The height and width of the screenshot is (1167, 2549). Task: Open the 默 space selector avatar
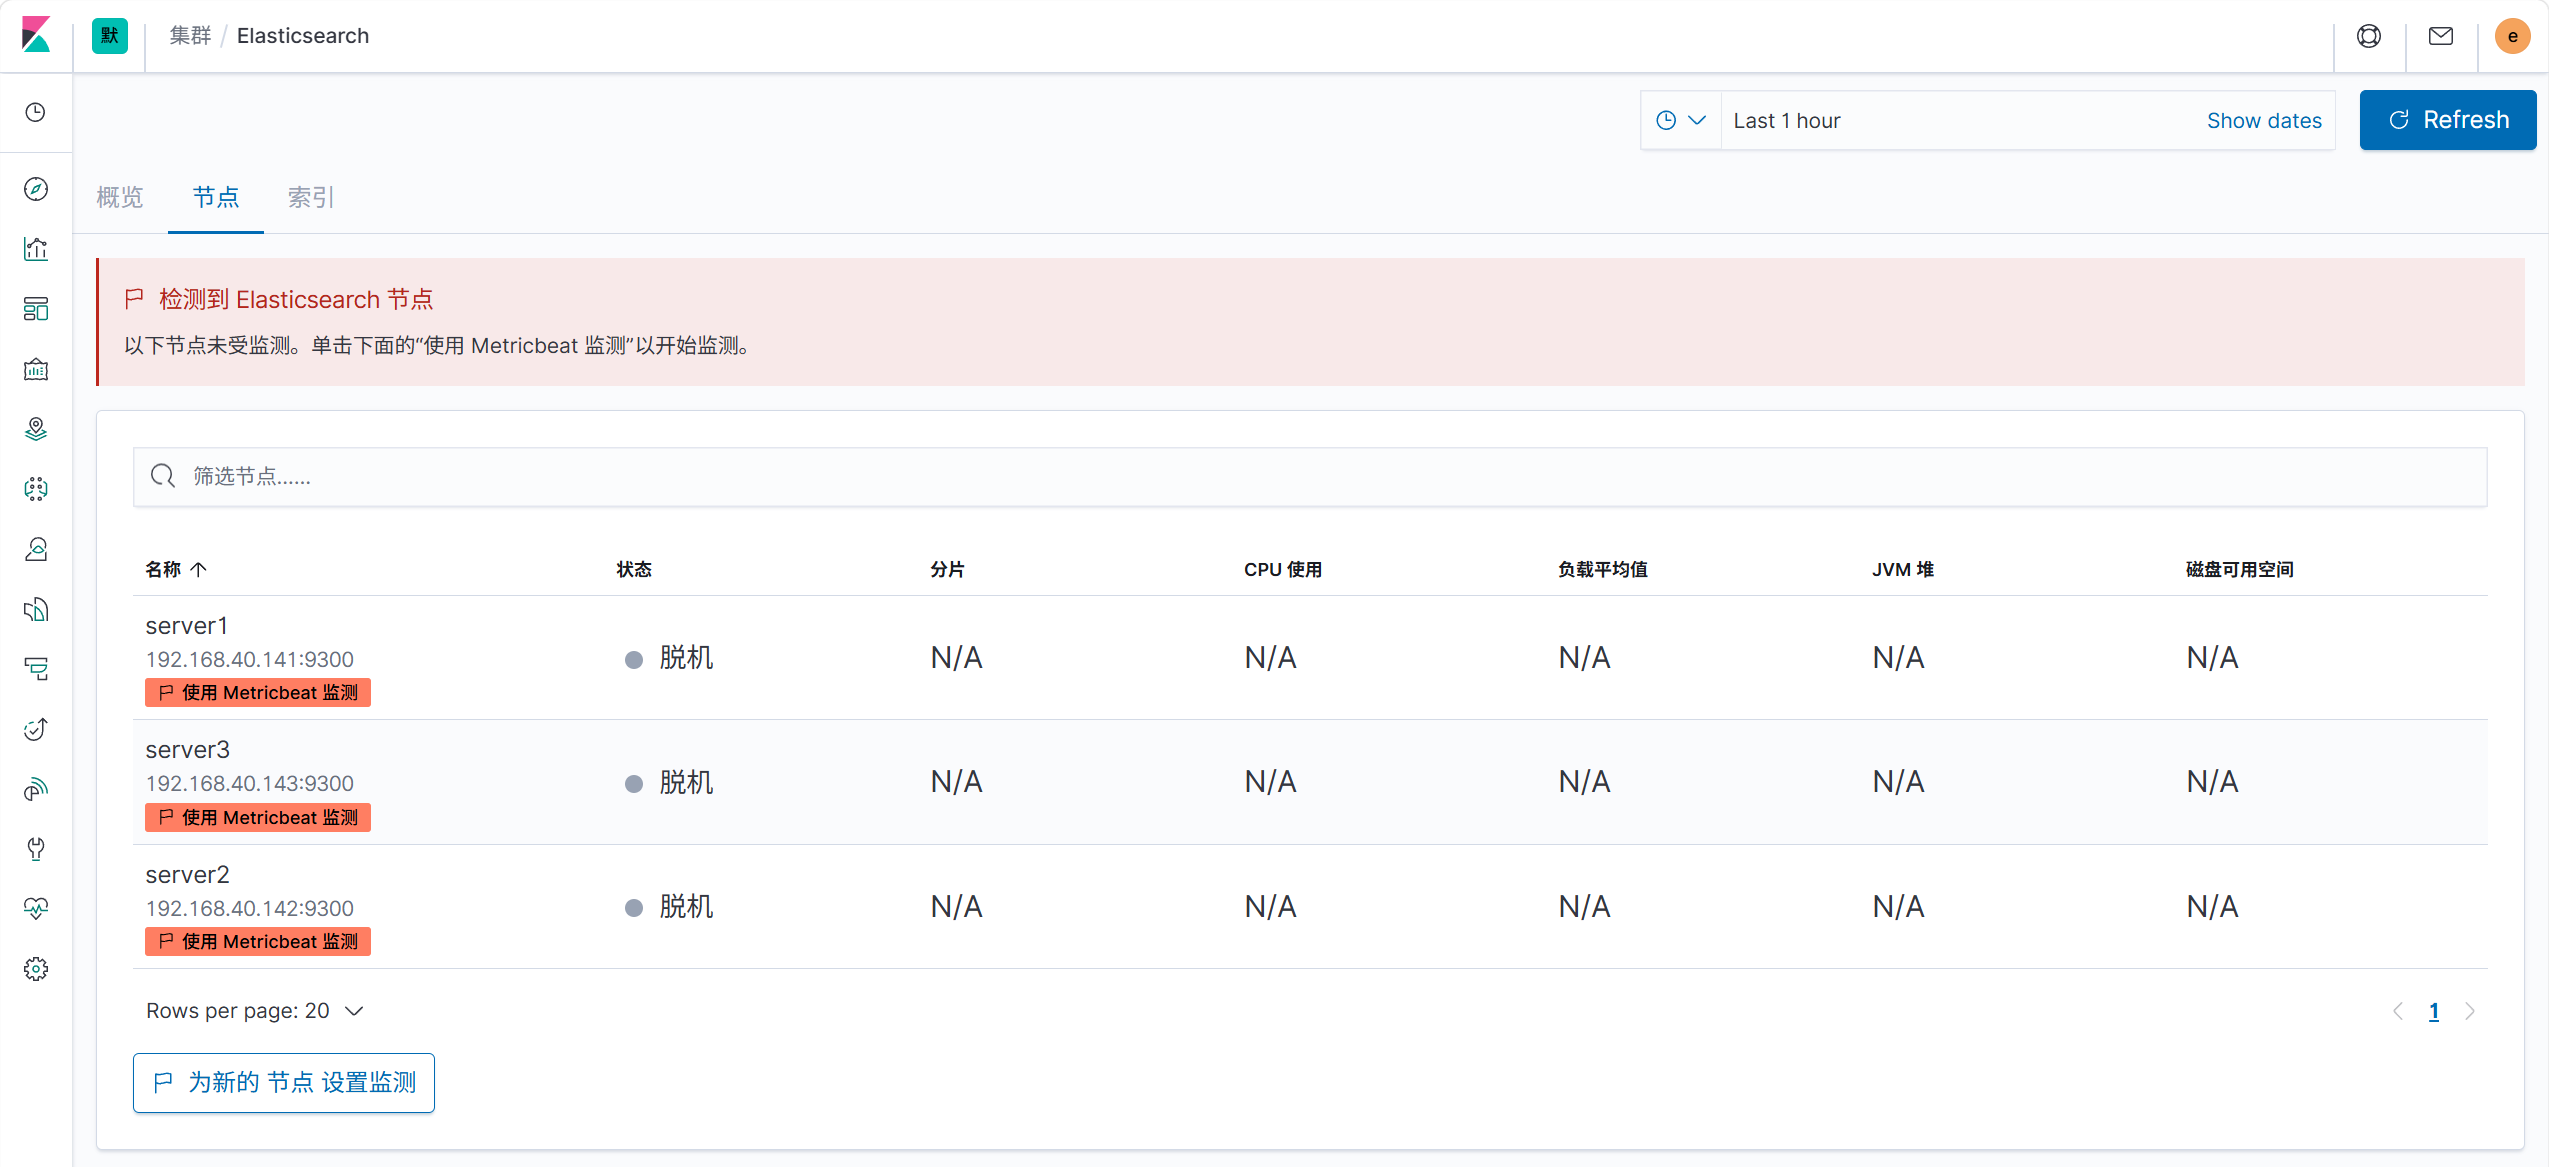pos(110,36)
